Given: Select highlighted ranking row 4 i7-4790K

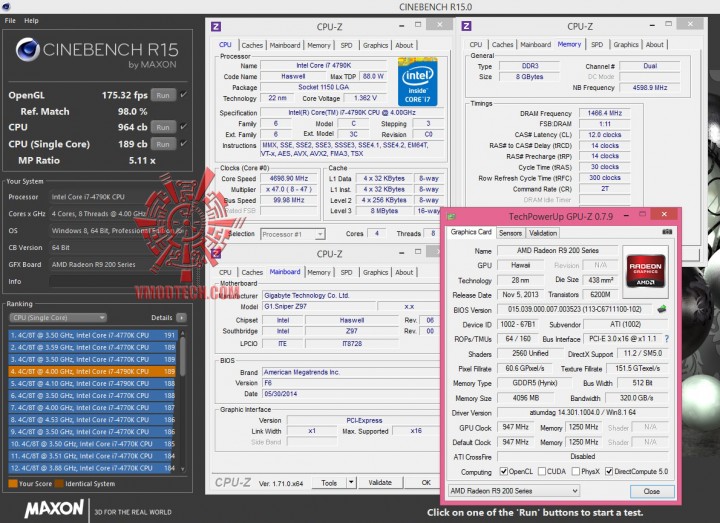Looking at the screenshot, I should (92, 371).
